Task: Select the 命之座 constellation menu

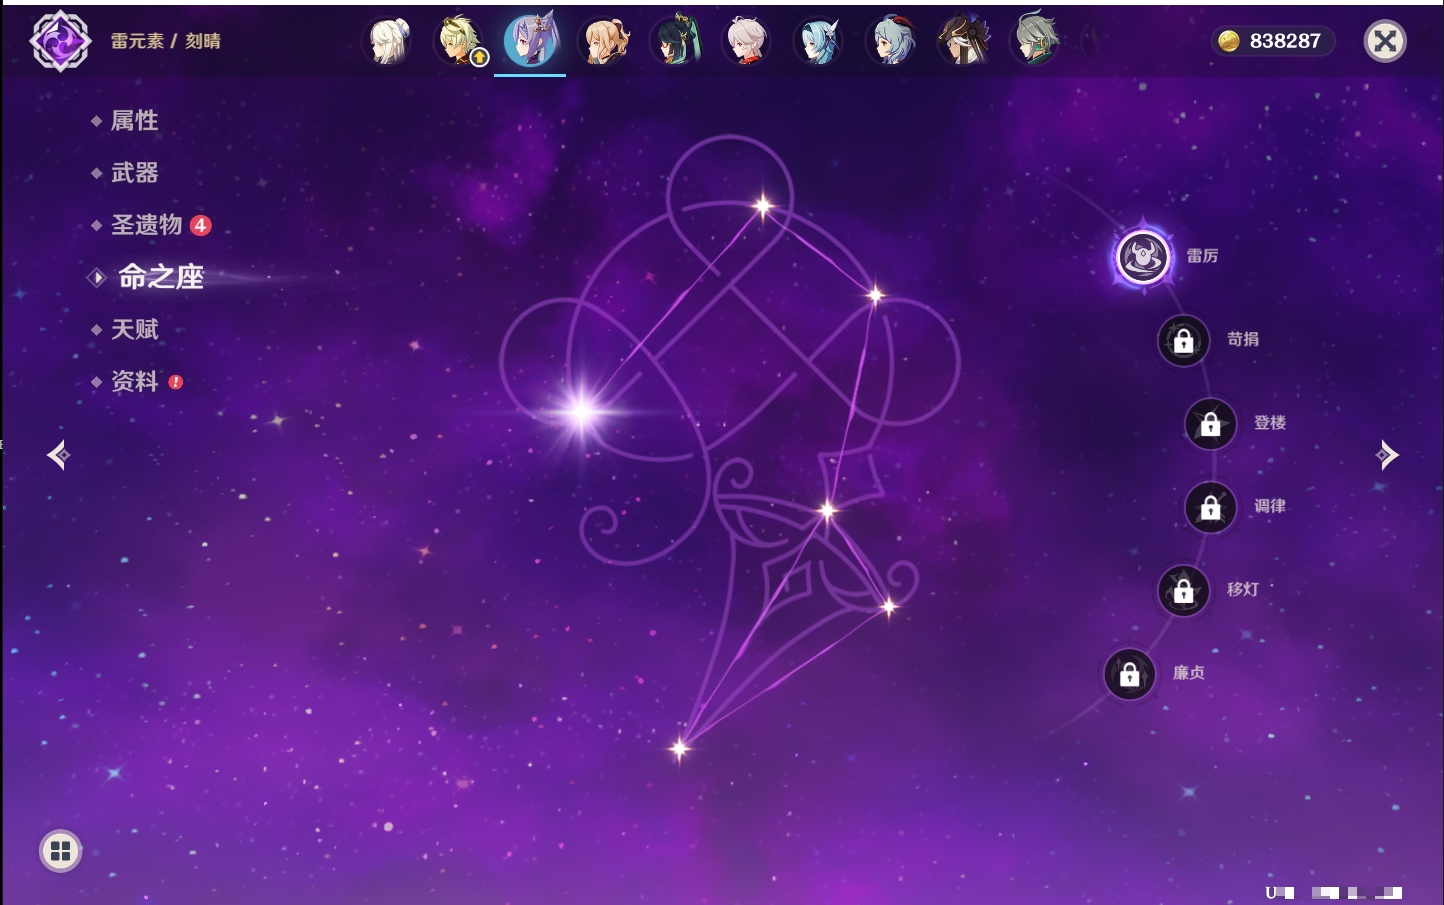Action: [x=161, y=277]
